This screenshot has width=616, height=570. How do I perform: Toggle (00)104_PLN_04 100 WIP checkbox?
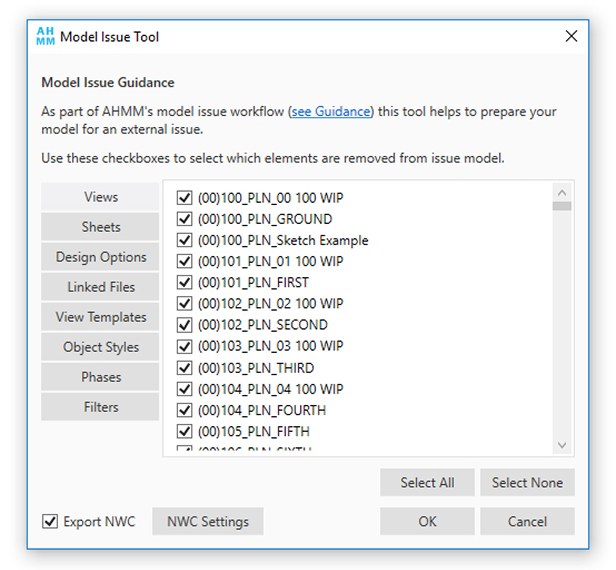click(184, 389)
